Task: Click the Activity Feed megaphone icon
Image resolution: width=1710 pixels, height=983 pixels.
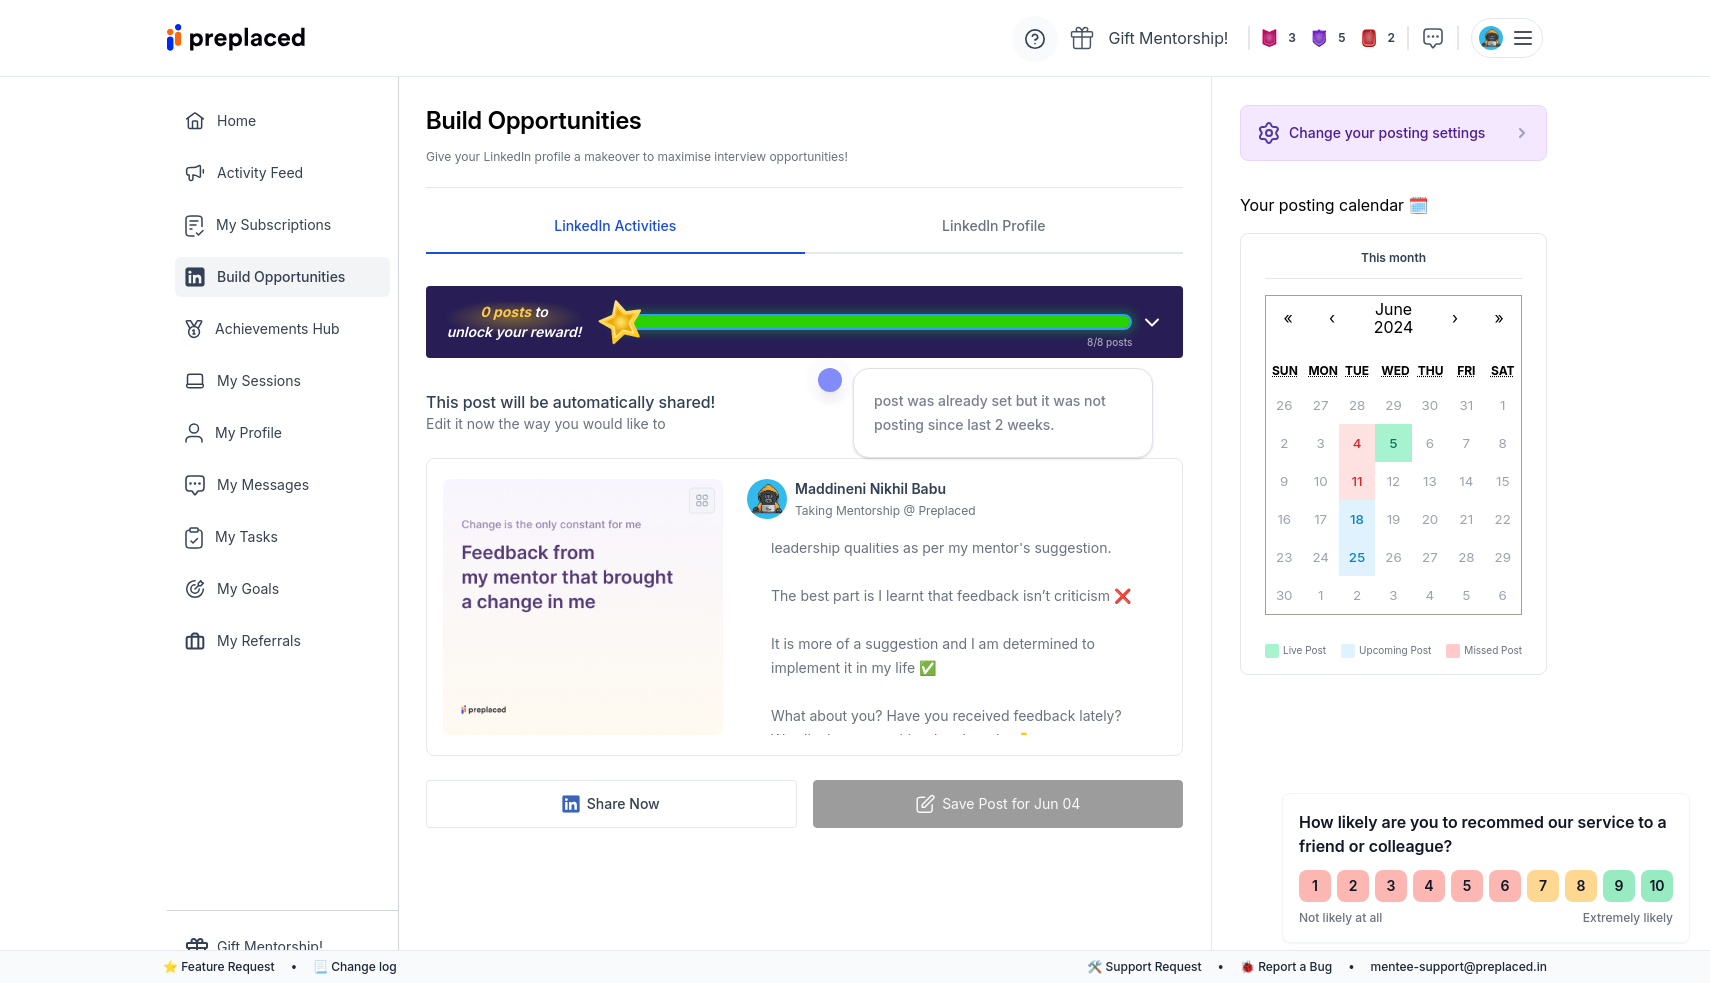Action: 195,173
